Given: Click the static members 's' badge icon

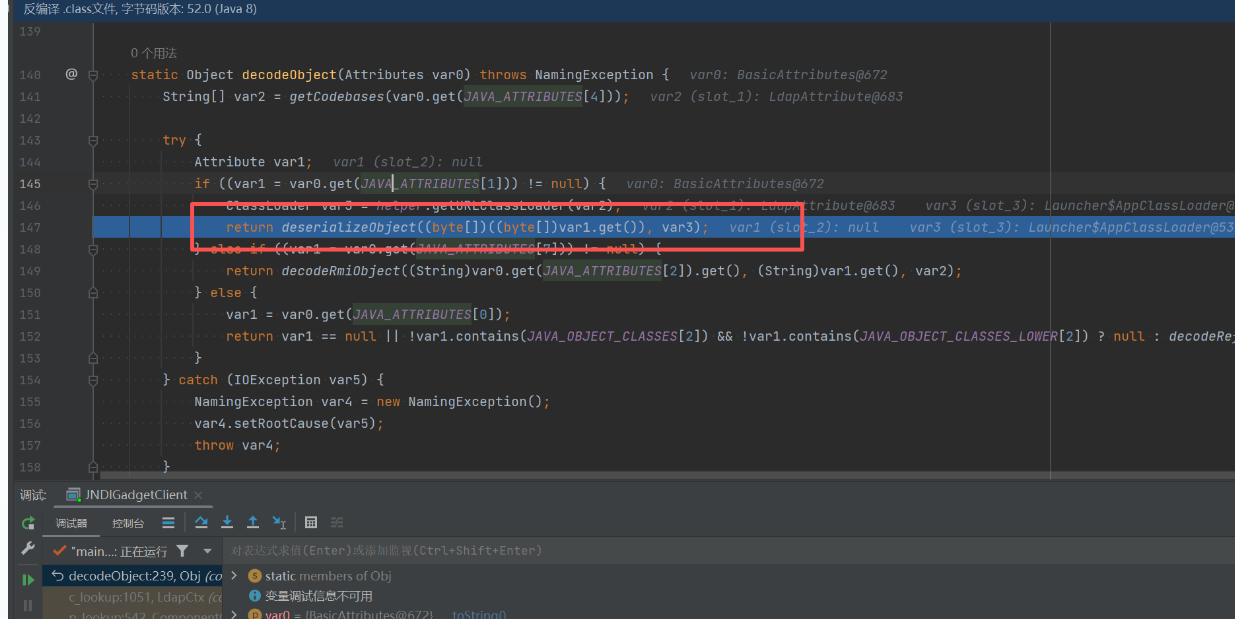Looking at the screenshot, I should coord(254,576).
